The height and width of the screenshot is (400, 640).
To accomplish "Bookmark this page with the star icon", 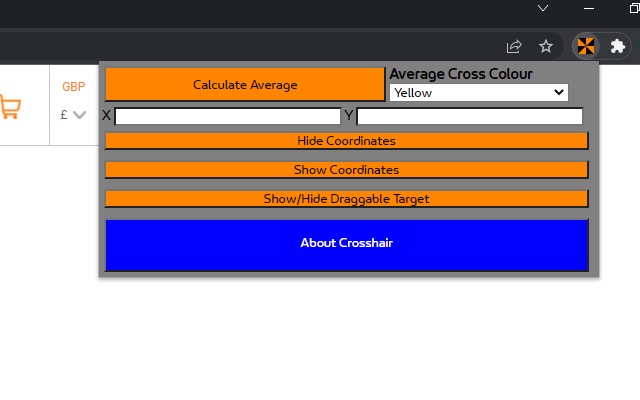I will click(x=546, y=46).
